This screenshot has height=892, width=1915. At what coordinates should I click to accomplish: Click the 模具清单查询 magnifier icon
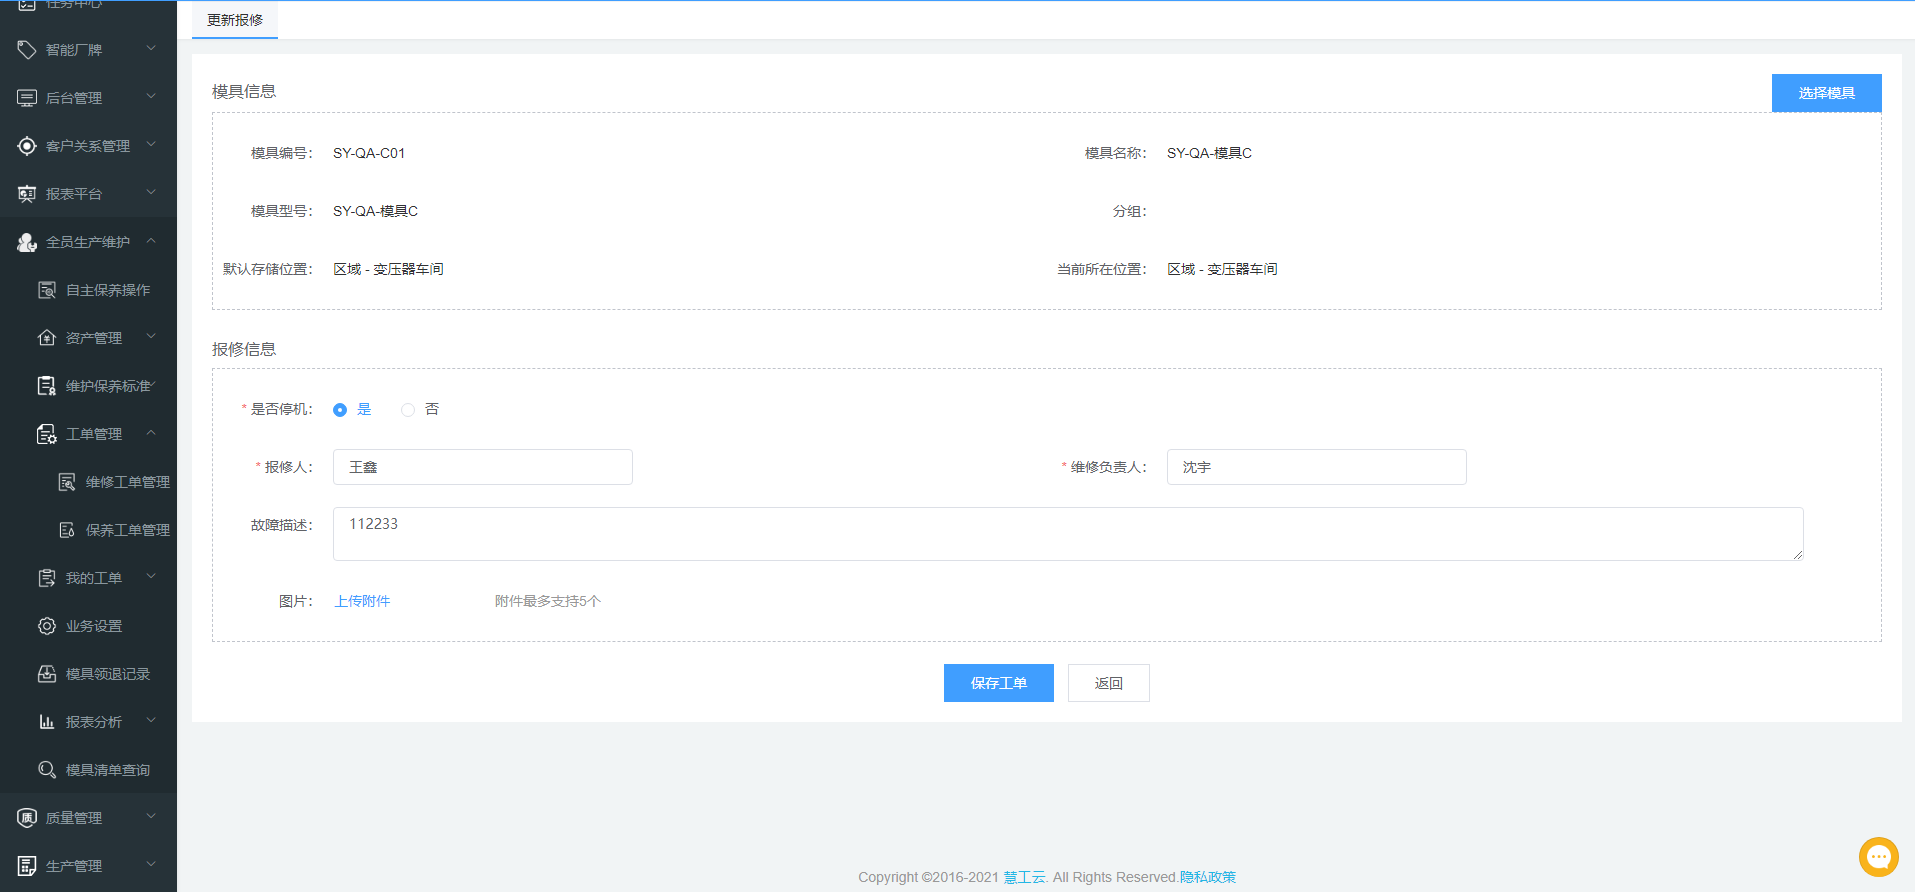pos(47,770)
